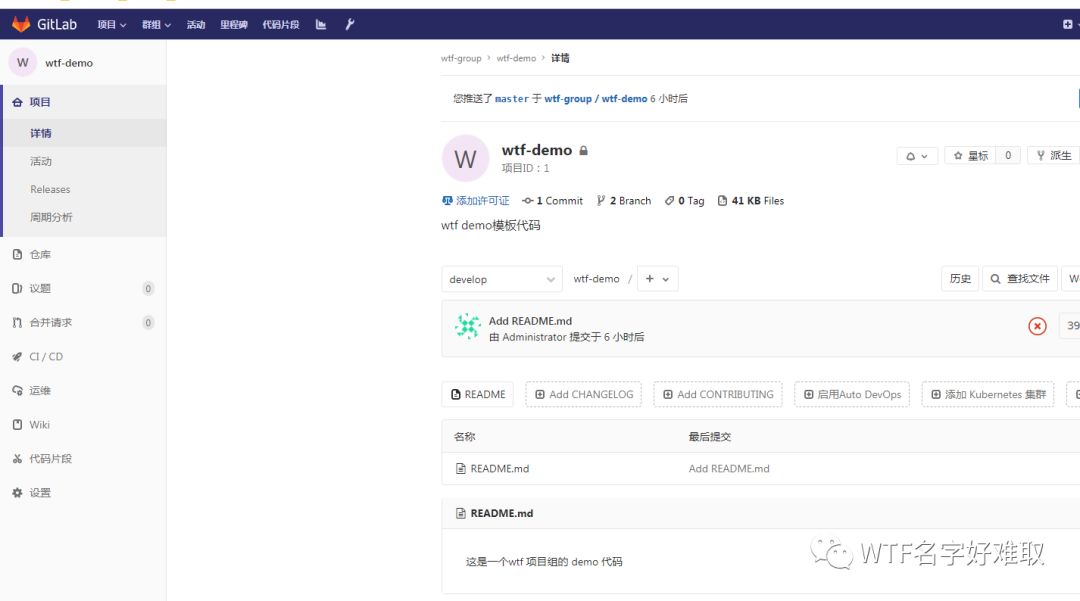
Task: Click the README.md file icon in file list
Action: click(x=460, y=469)
